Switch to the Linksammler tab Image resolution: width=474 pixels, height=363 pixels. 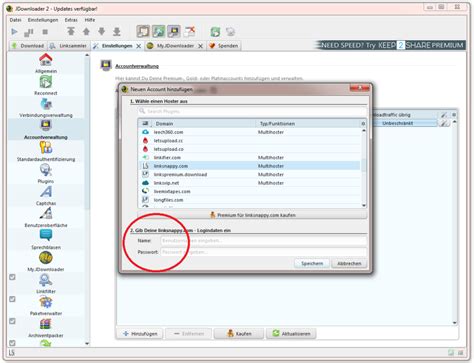68,46
